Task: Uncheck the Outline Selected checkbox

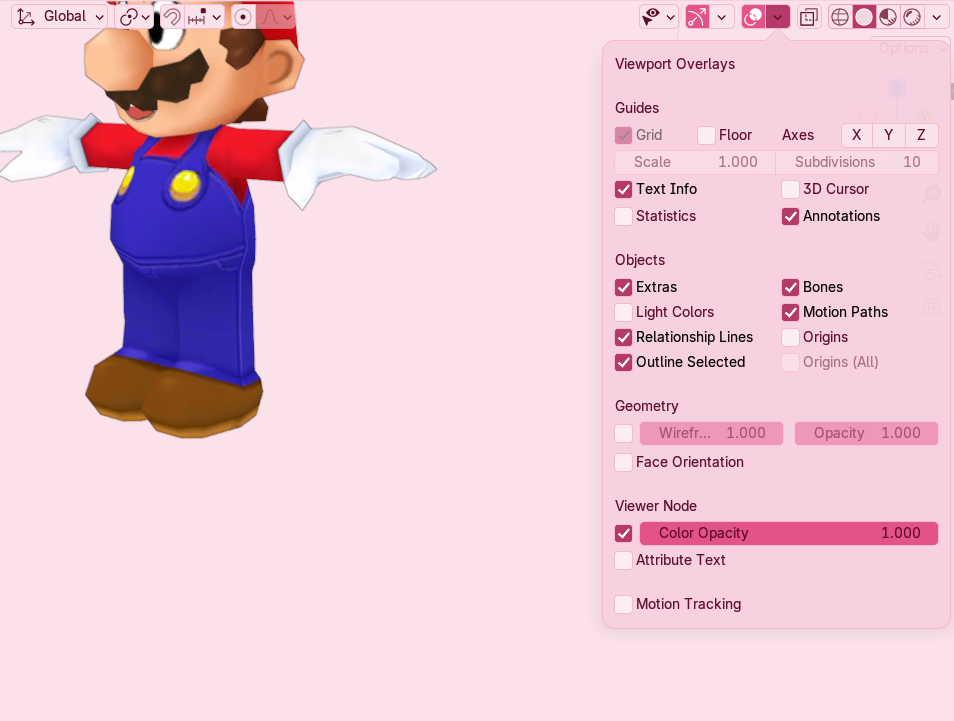Action: [x=623, y=362]
